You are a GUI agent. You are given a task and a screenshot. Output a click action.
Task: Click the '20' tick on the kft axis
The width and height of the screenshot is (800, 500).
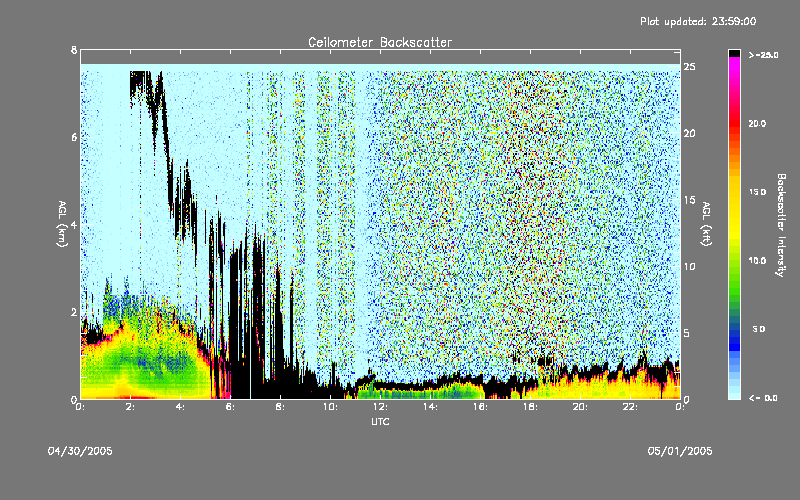pos(689,133)
